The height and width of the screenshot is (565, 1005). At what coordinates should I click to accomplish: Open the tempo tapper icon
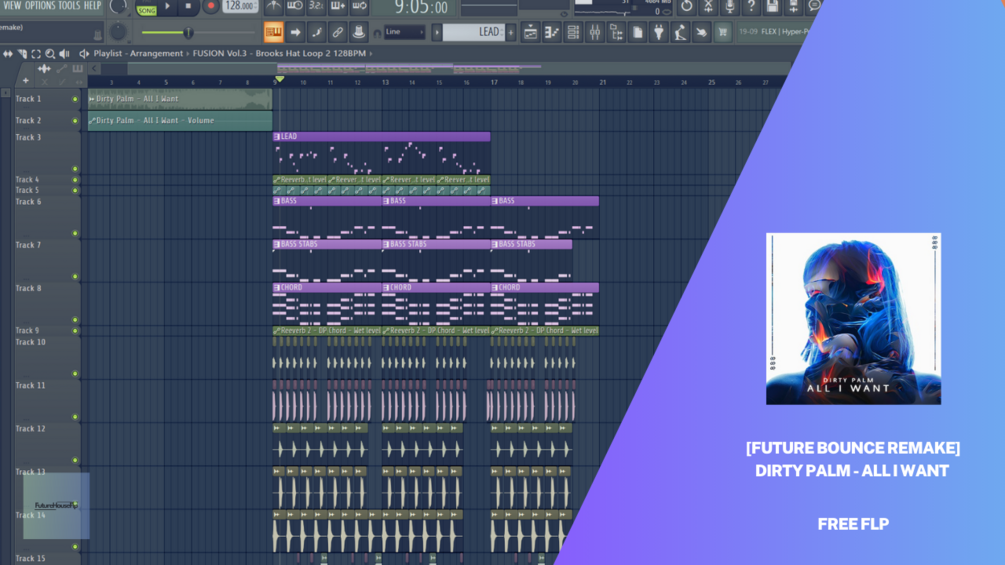pos(680,32)
